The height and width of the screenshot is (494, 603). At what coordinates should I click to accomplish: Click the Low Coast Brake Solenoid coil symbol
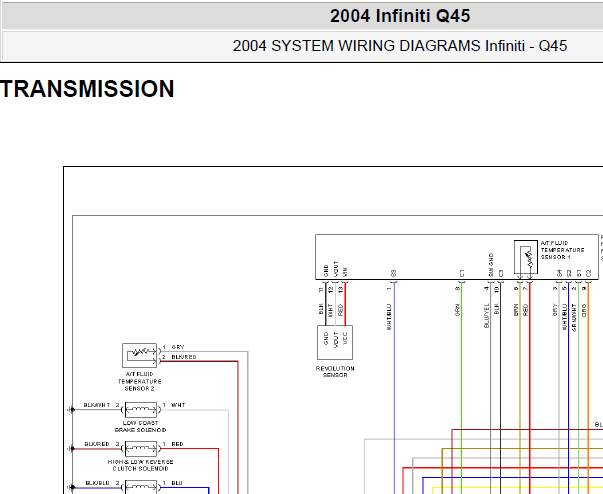point(141,409)
